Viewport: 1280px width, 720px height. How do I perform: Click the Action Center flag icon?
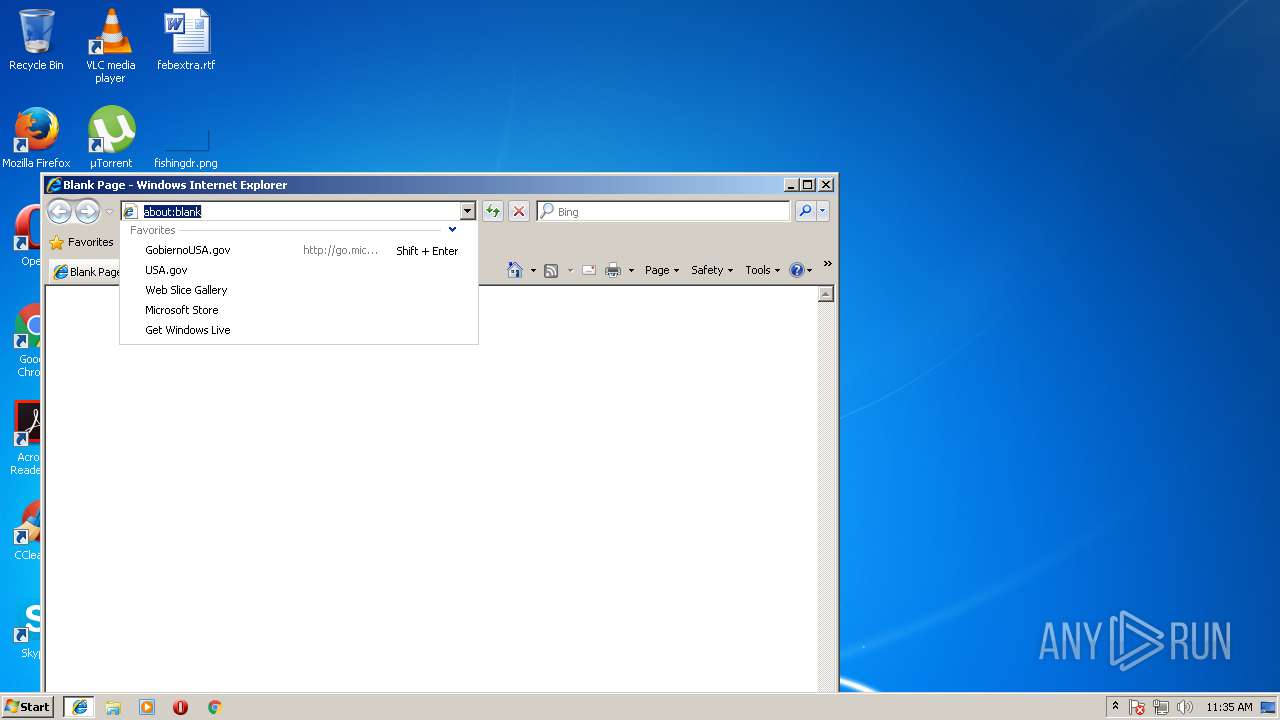pos(1137,707)
